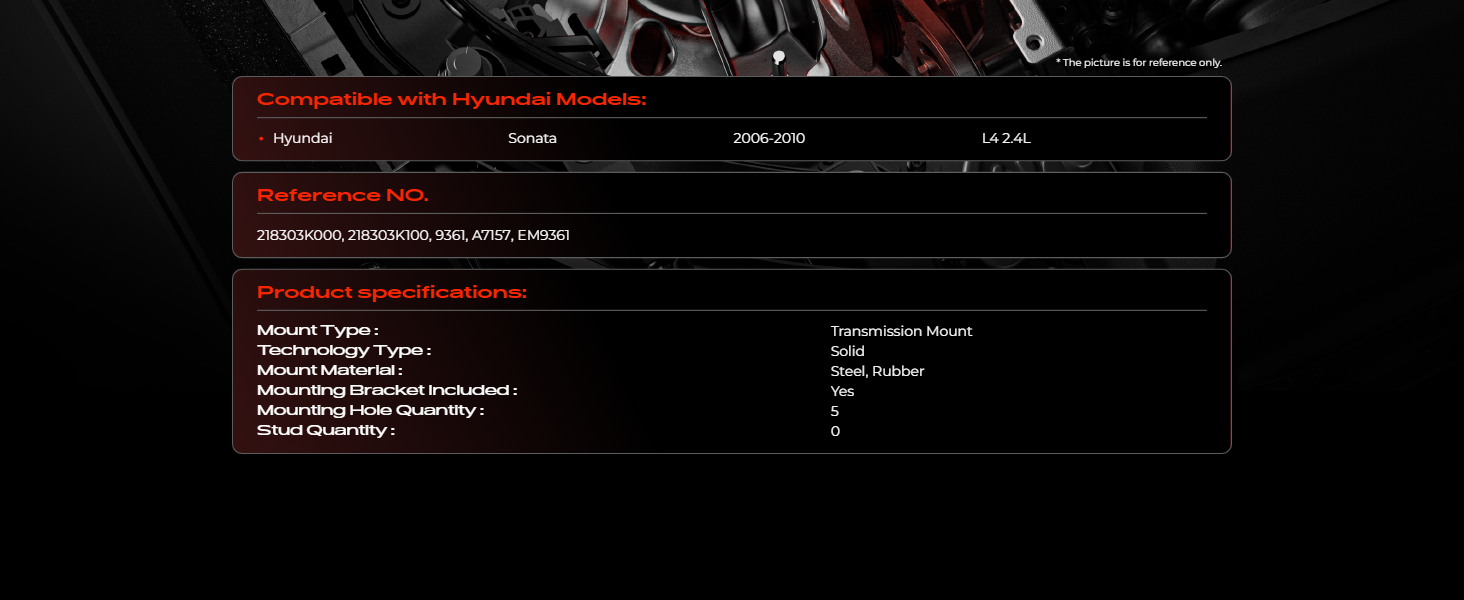The width and height of the screenshot is (1464, 600).
Task: Select the '2006-2010' year range
Action: coord(769,138)
